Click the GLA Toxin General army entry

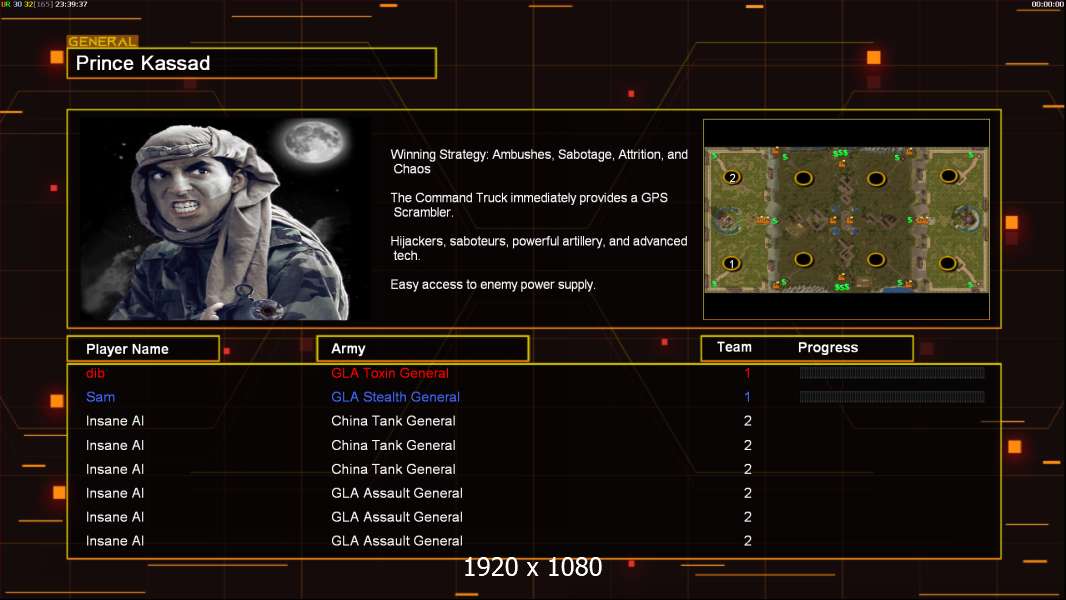click(x=390, y=373)
